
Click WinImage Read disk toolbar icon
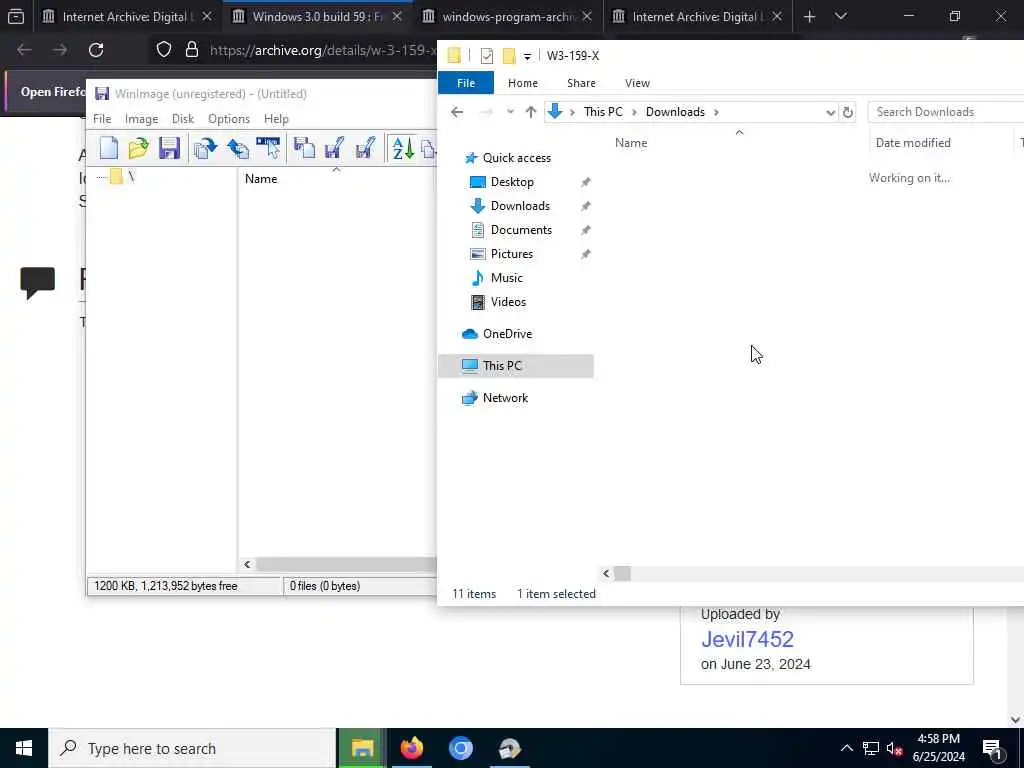pos(304,148)
